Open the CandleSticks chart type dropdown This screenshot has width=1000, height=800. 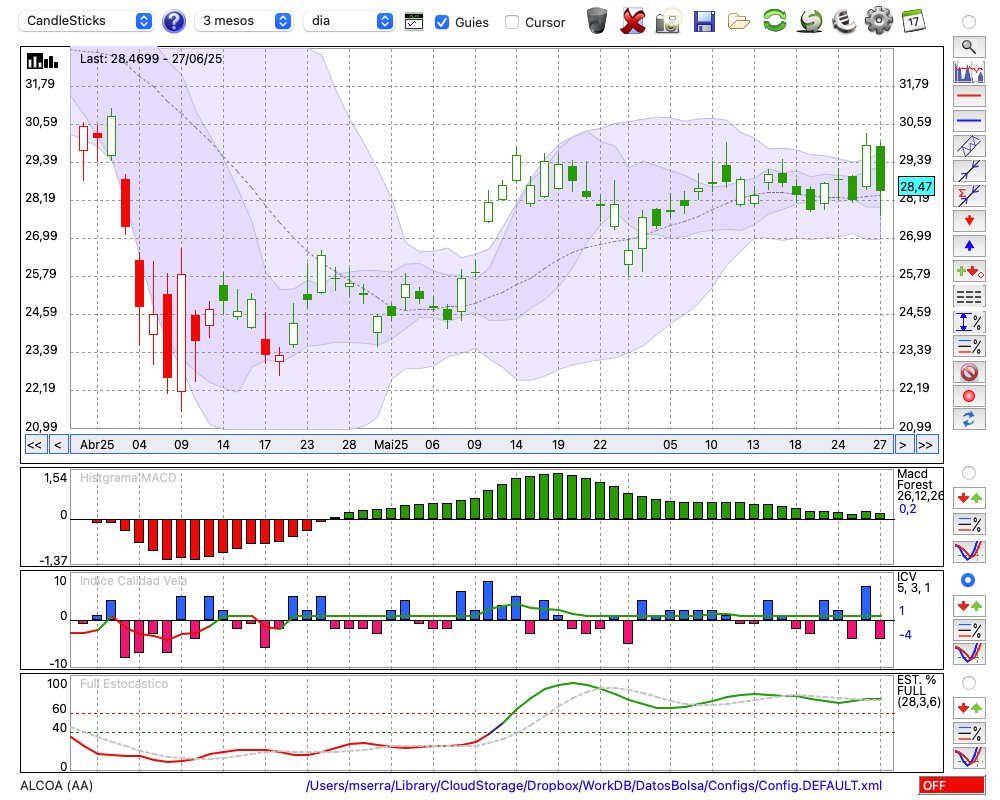tap(86, 21)
